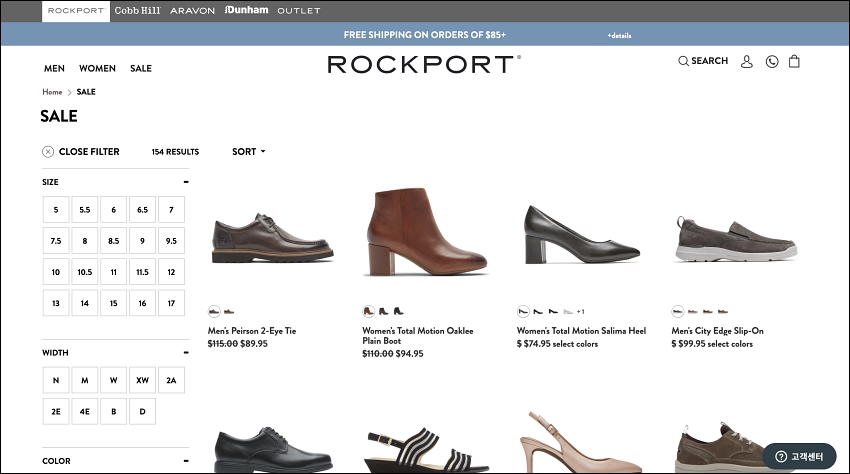Open Men's City Edge Slip-On link
The image size is (850, 474).
coord(717,331)
